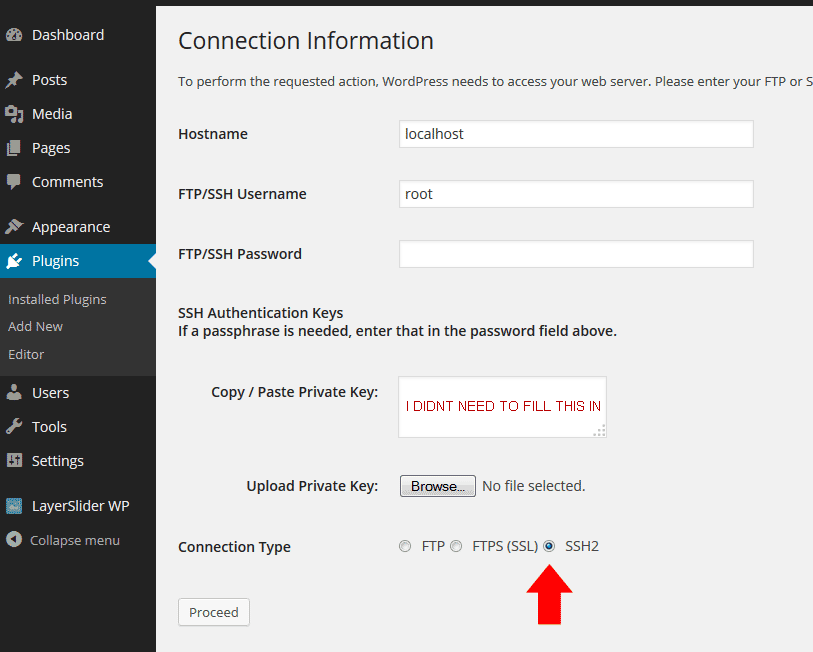Click the LayerSlider WP icon
This screenshot has height=652, width=813.
[14, 506]
